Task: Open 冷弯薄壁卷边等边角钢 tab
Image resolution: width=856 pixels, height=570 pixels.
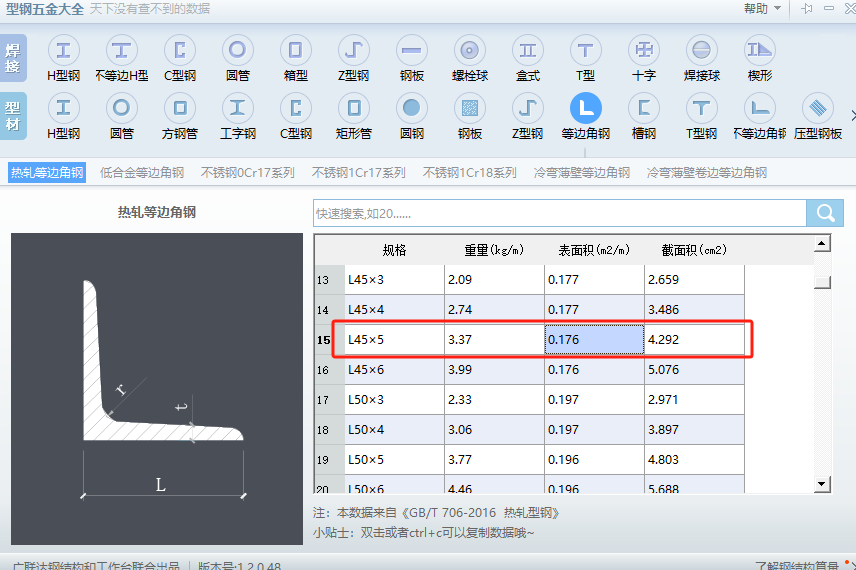Action: click(706, 173)
